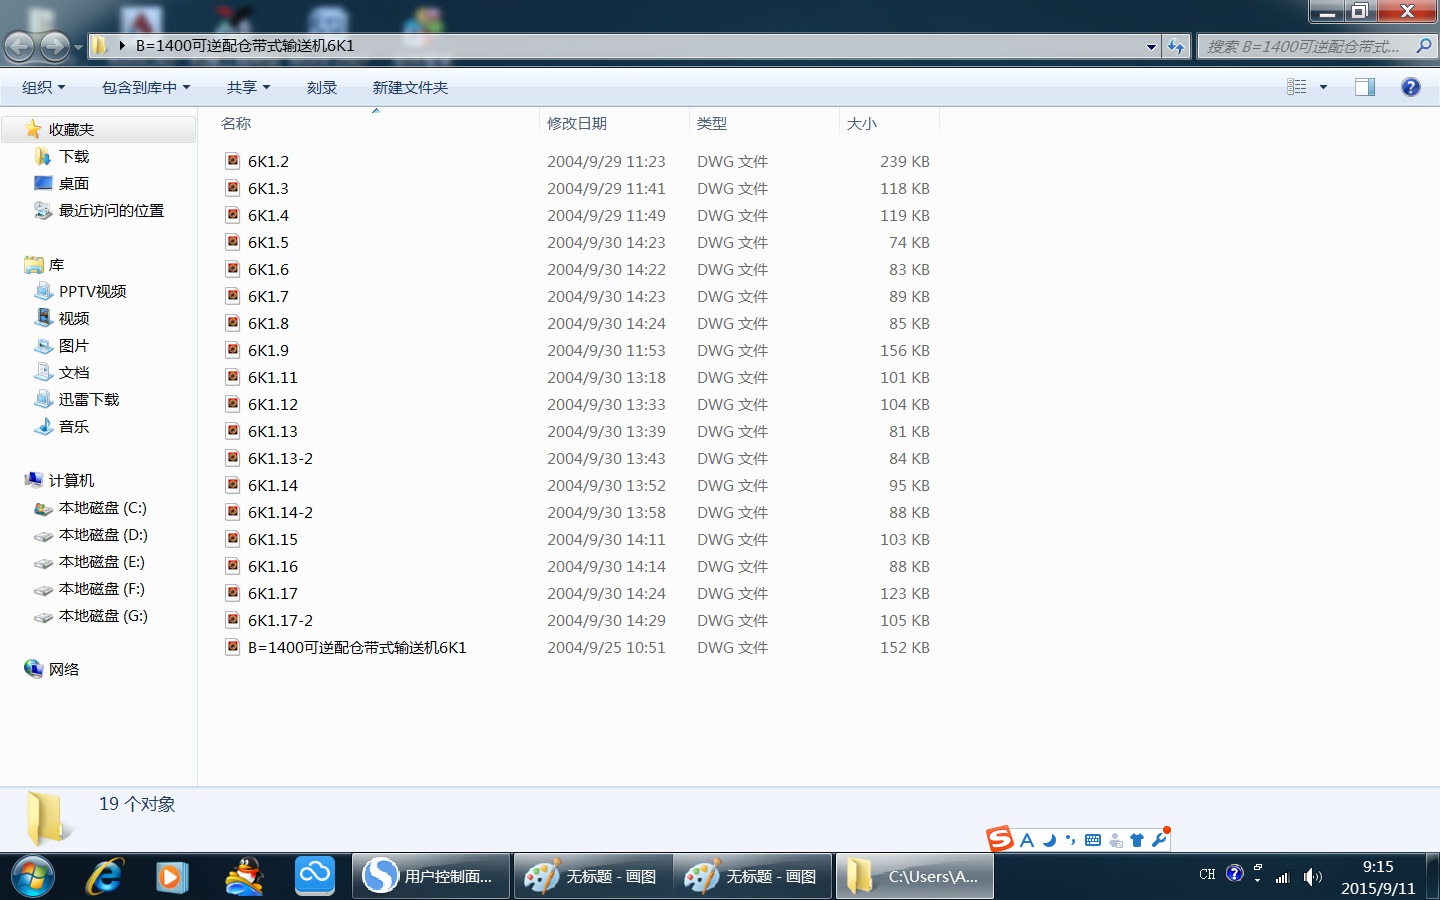Select file name 6K1.17-2 in the list
This screenshot has height=900, width=1440.
point(280,620)
